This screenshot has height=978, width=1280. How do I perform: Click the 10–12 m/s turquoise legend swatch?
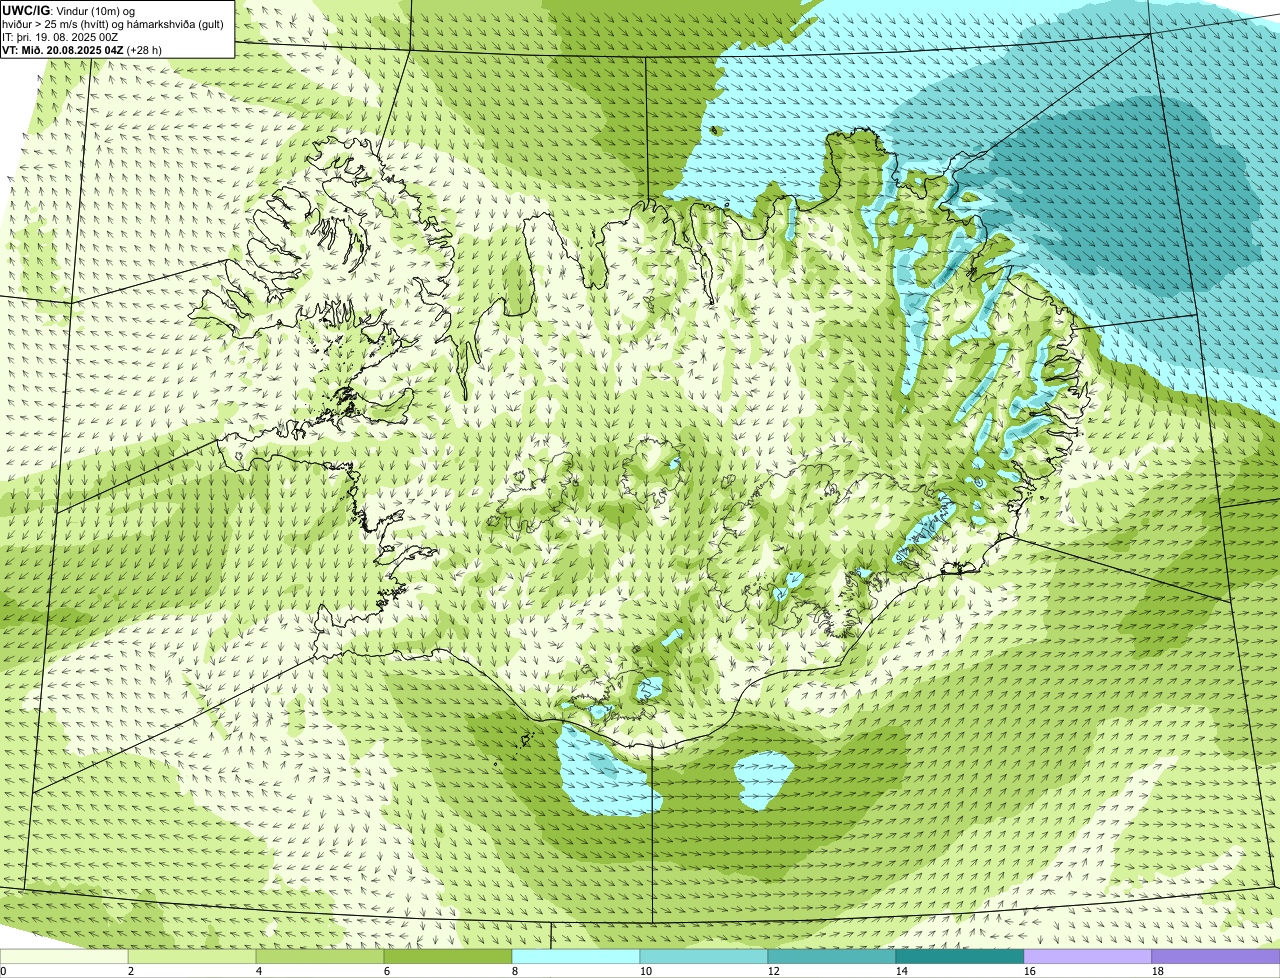704,957
